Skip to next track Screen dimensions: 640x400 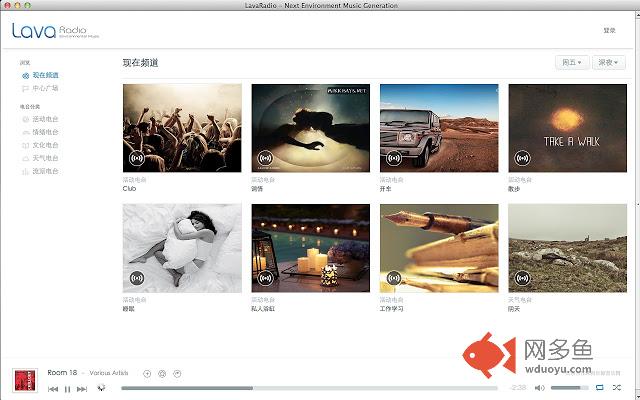[82, 389]
